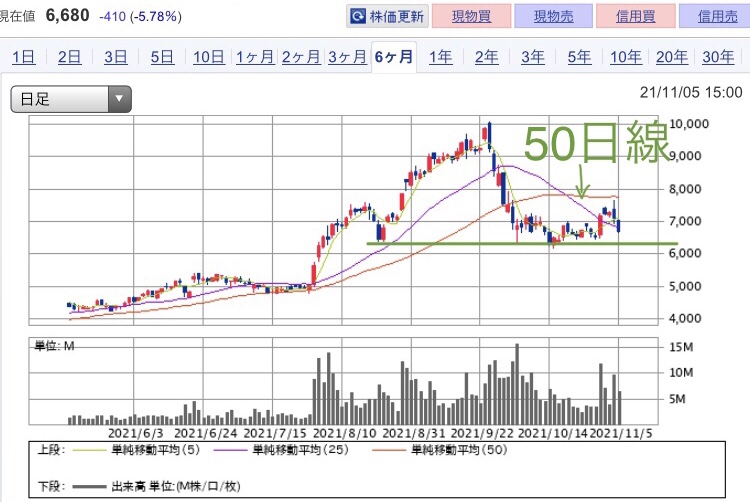
Task: Switch chart to 1ヶ月 range
Action: (x=254, y=57)
